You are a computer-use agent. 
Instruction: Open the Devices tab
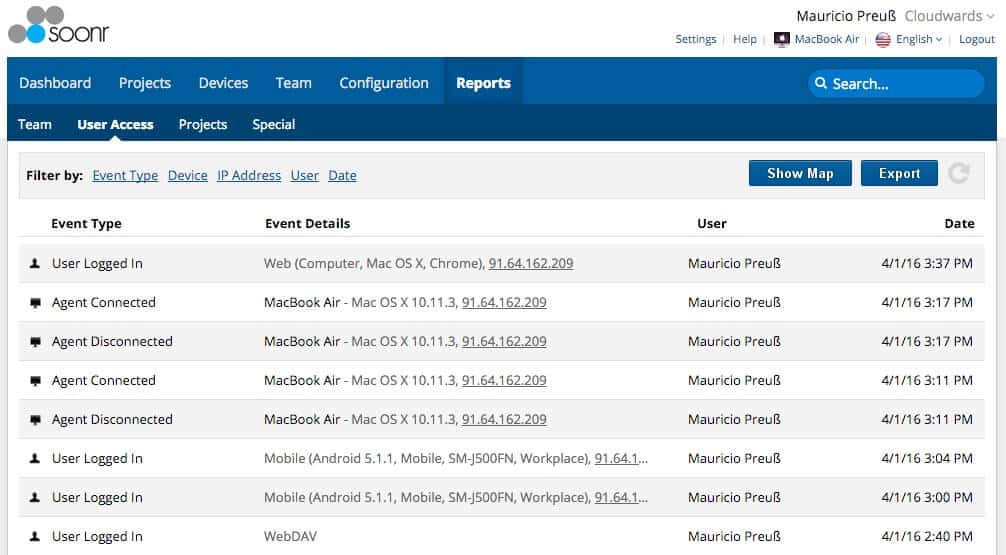point(223,83)
